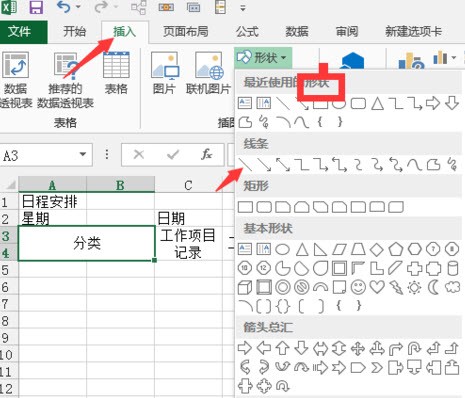Select column C header

coord(188,185)
